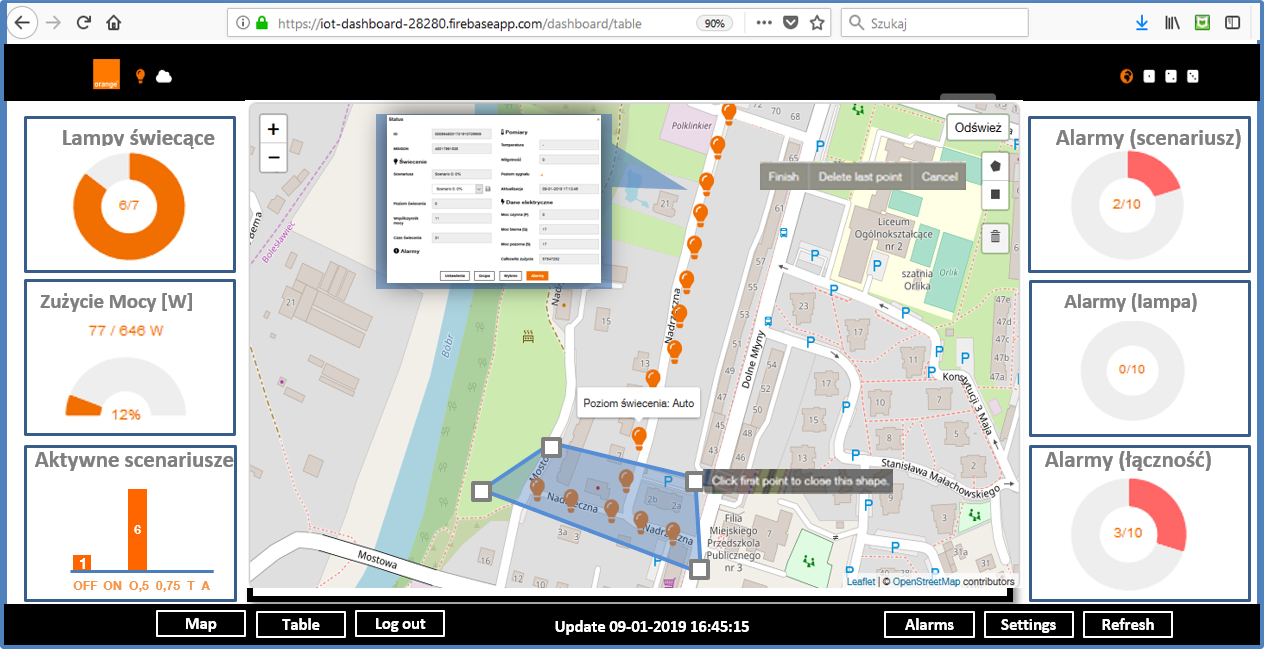Click the white cloud header icon
This screenshot has height=649, width=1264.
coord(164,76)
